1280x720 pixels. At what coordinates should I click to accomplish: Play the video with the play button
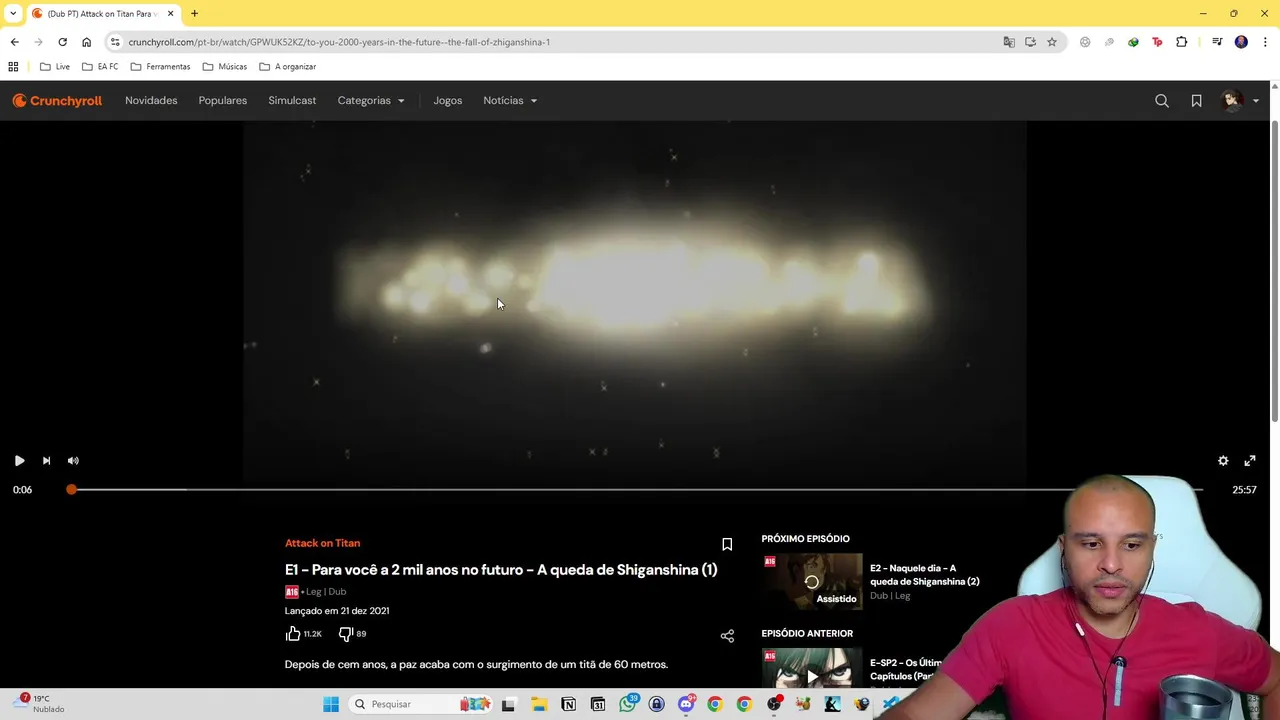19,461
